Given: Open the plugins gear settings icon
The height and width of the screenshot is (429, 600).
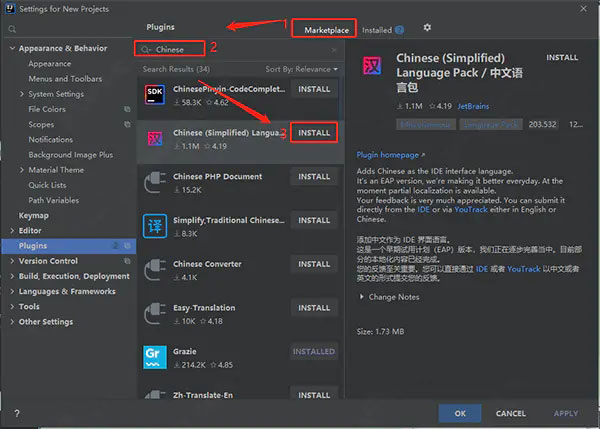Looking at the screenshot, I should click(x=427, y=28).
